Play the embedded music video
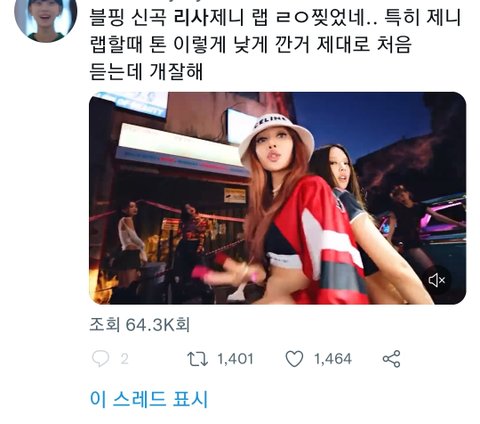The height and width of the screenshot is (424, 480). (x=278, y=198)
